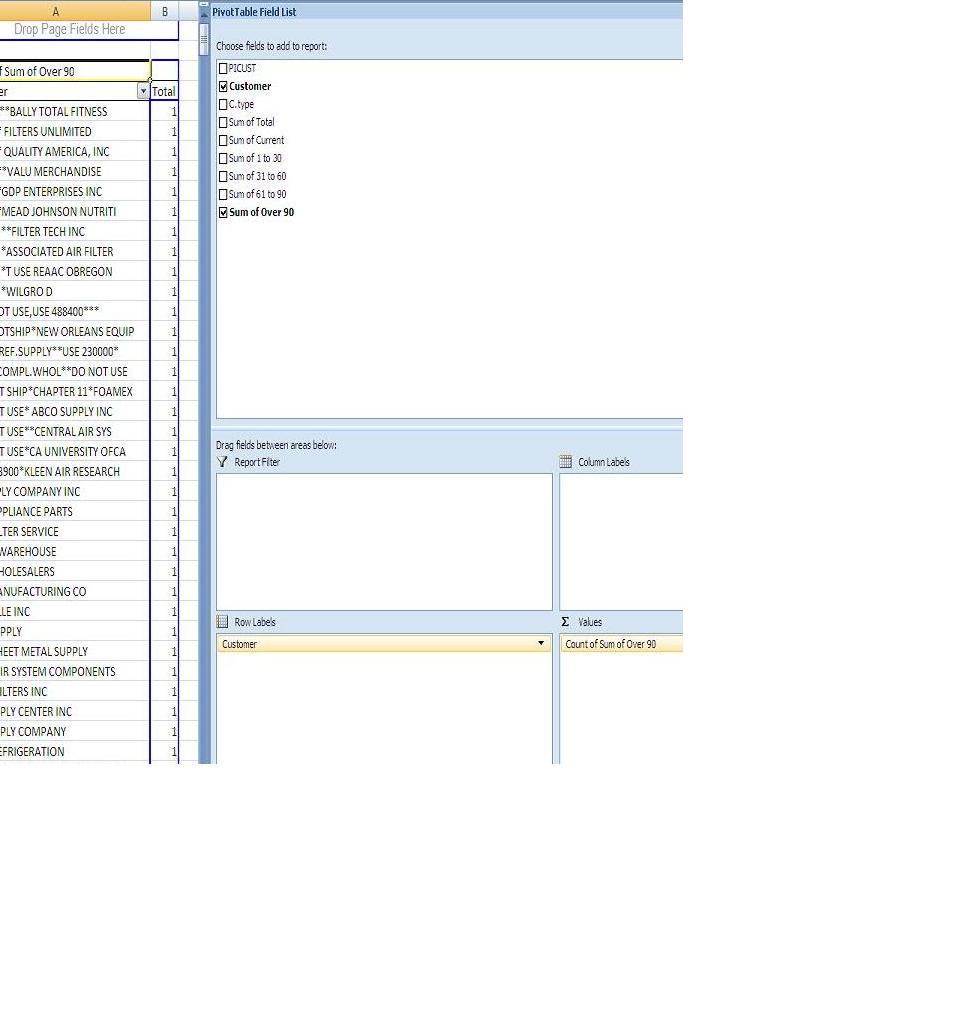Viewport: 960px width, 1024px height.
Task: Tick the Sum of Total checkbox
Action: pos(223,122)
